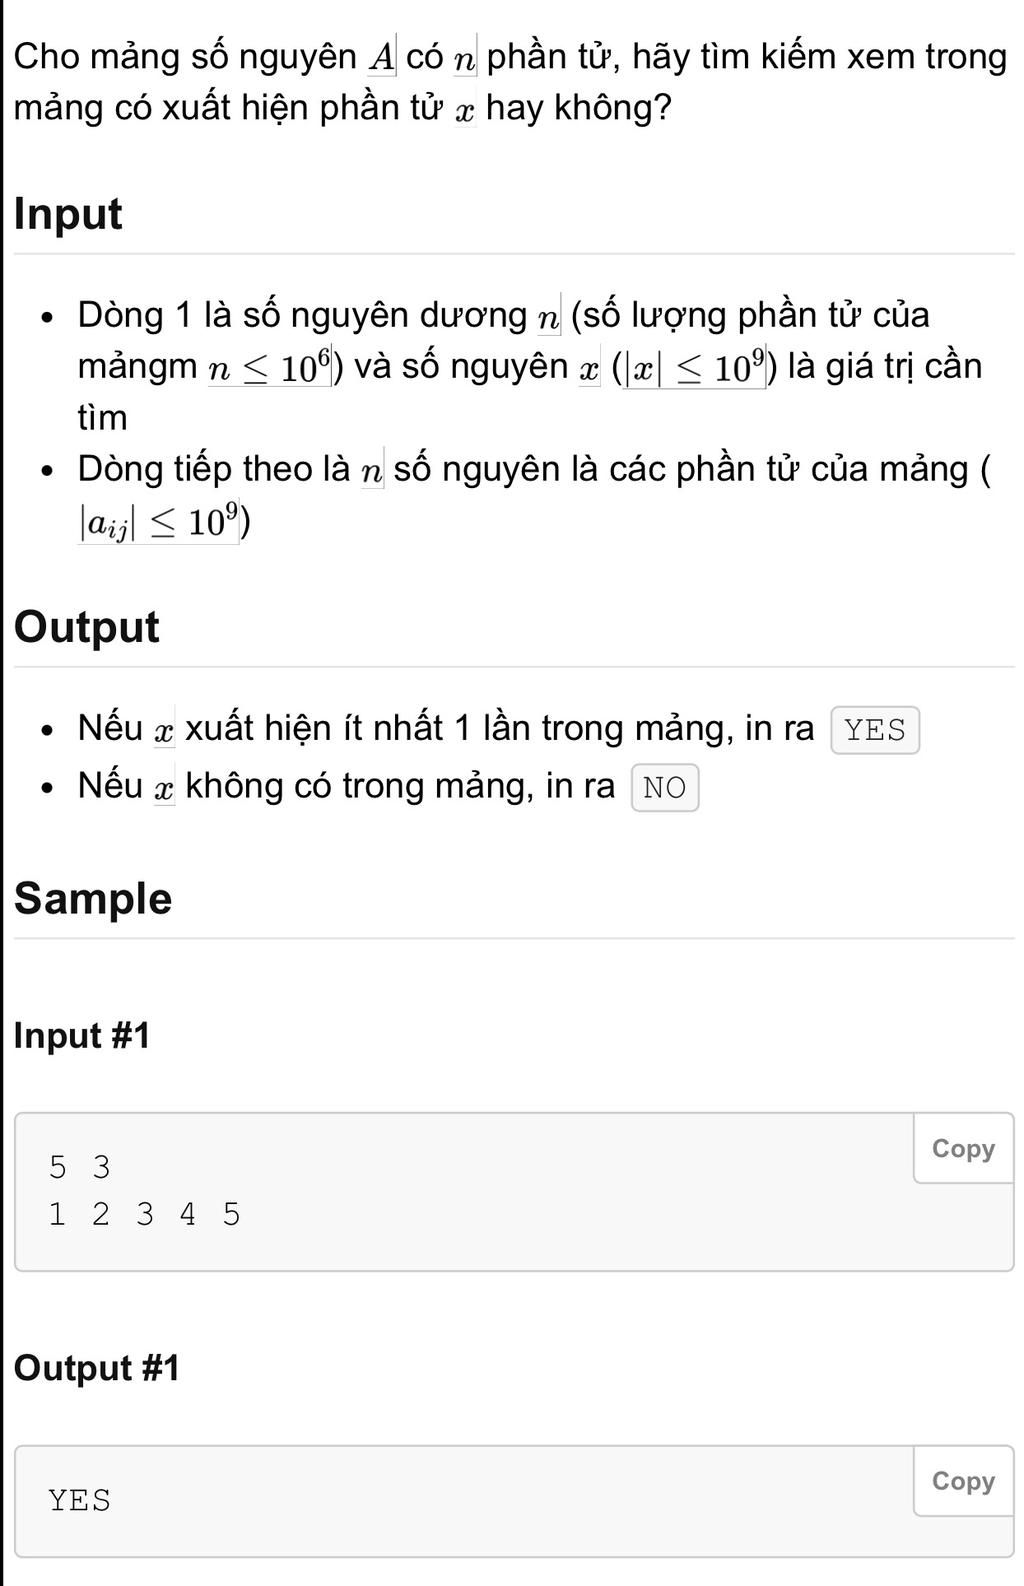Click the Input section heading
This screenshot has height=1586, width=1024.
coord(68,214)
